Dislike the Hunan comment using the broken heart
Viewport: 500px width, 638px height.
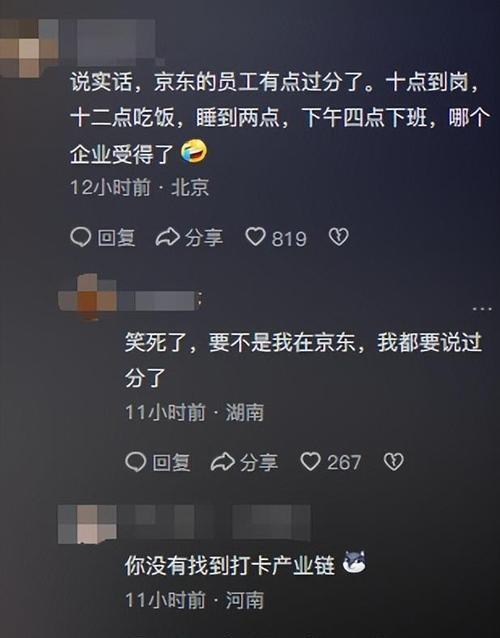coord(394,462)
